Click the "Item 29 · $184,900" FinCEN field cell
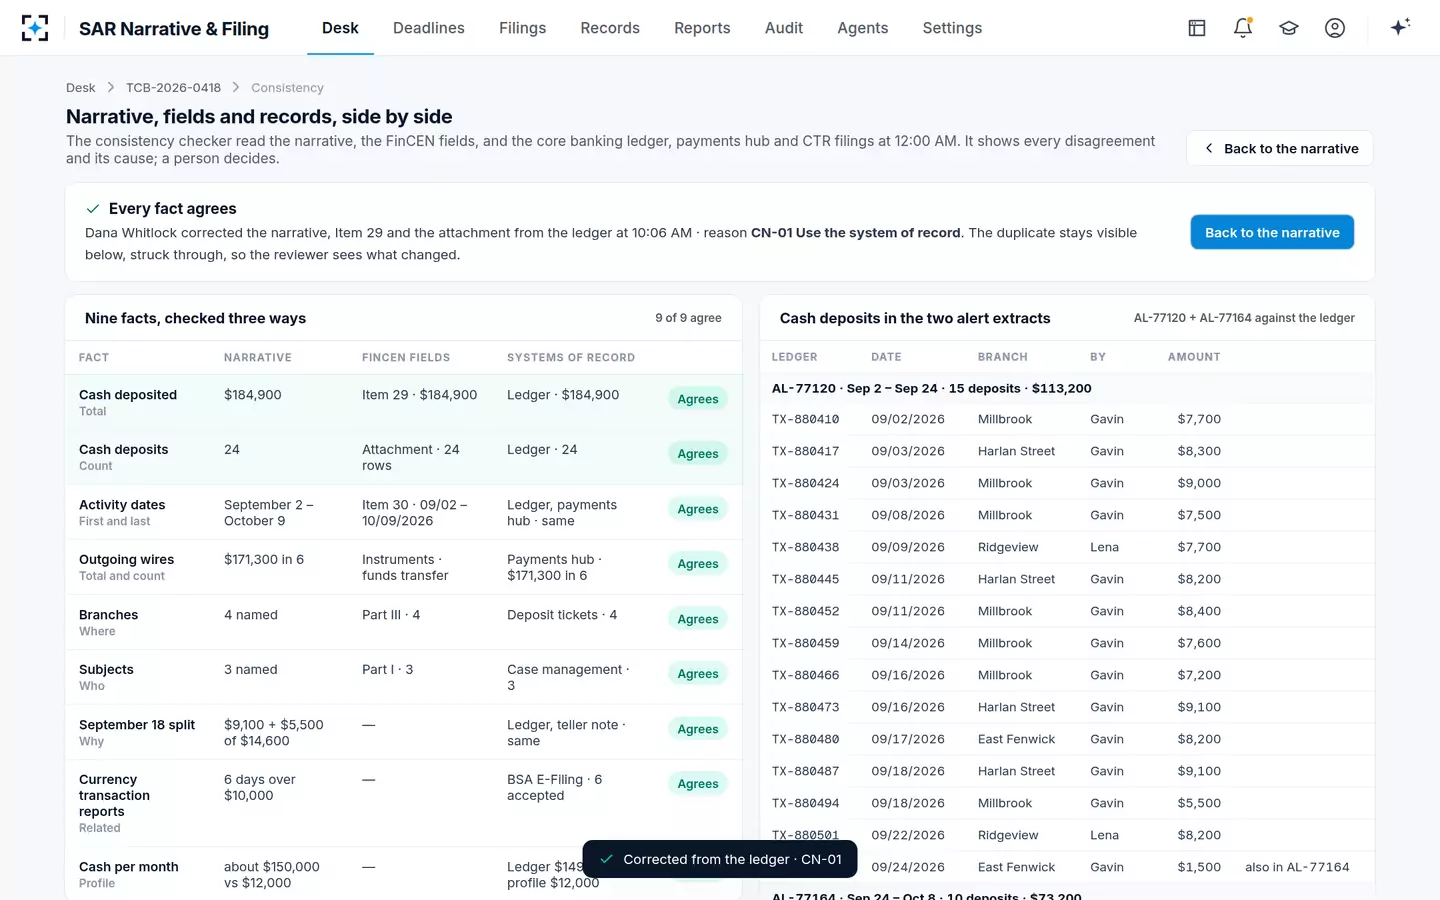The height and width of the screenshot is (900, 1440). 419,395
